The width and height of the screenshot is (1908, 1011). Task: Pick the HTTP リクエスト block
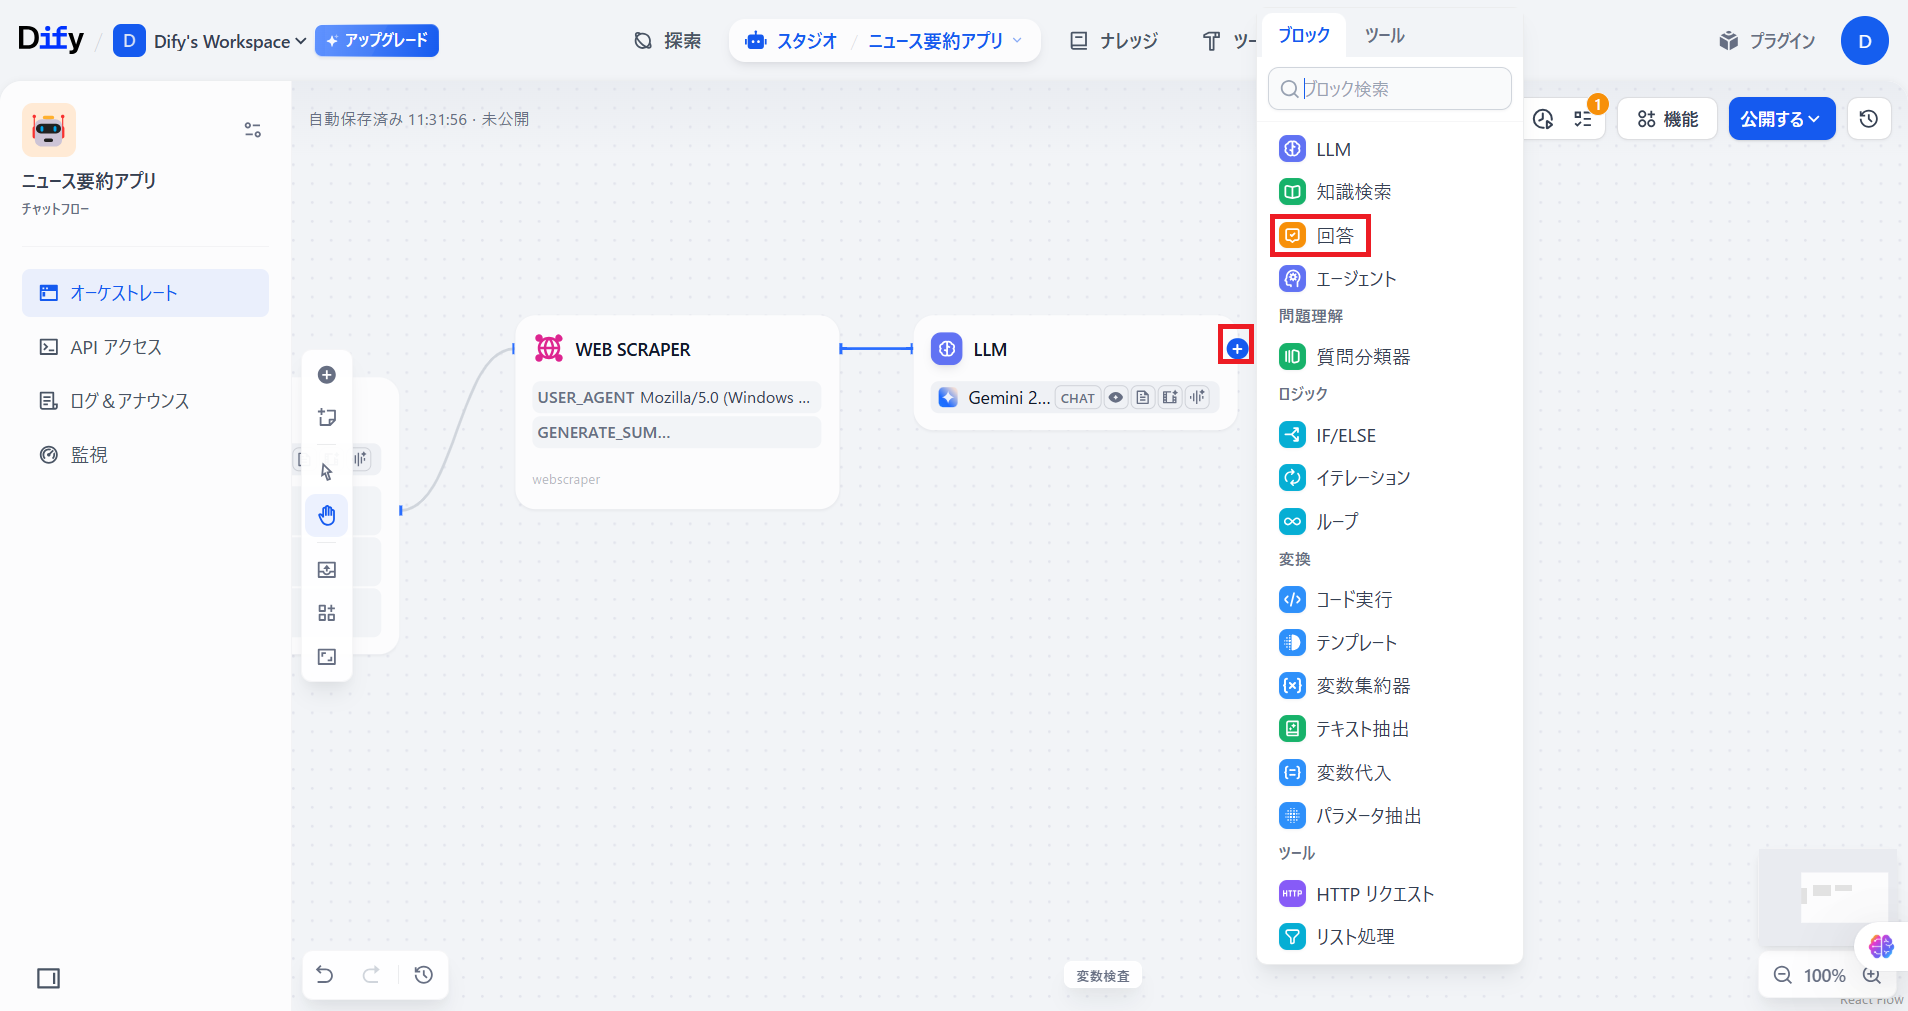[x=1374, y=894]
